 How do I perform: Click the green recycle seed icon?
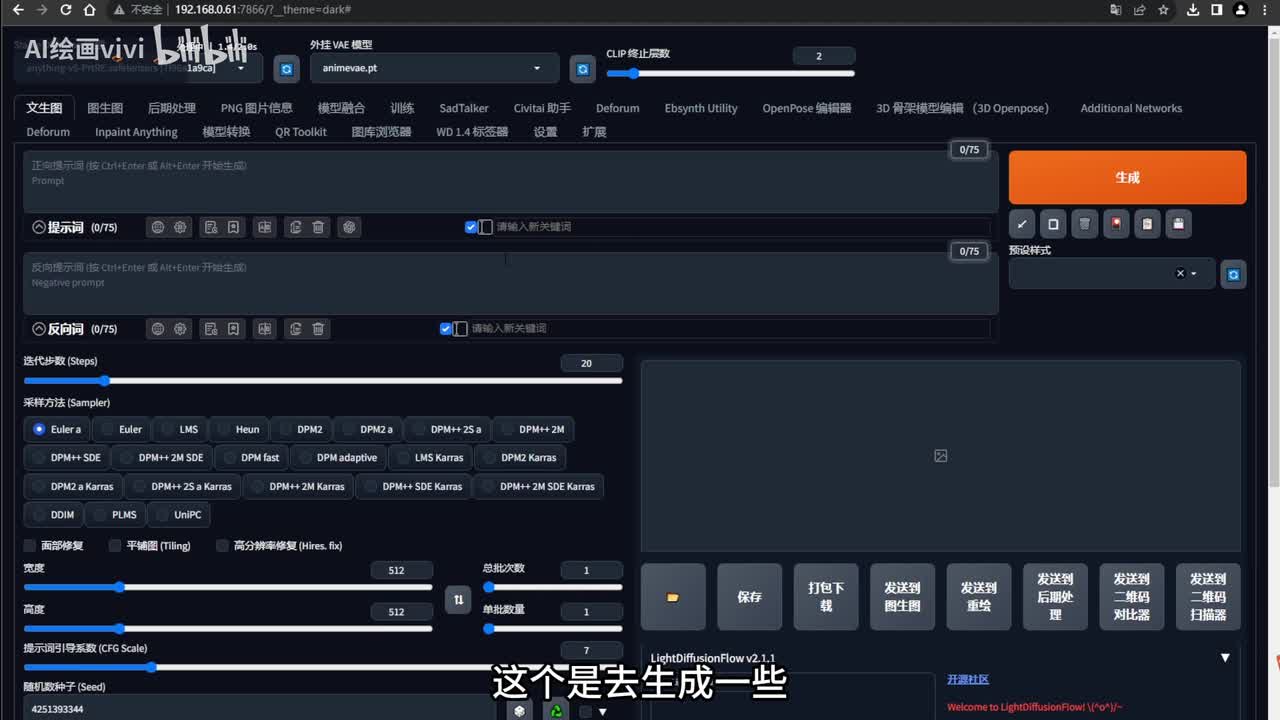[556, 710]
